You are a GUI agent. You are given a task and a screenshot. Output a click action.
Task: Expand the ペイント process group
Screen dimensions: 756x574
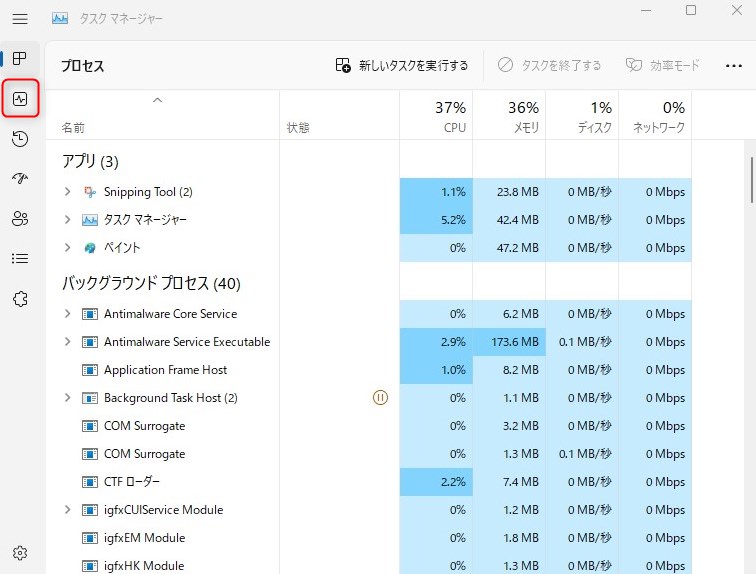pos(67,248)
